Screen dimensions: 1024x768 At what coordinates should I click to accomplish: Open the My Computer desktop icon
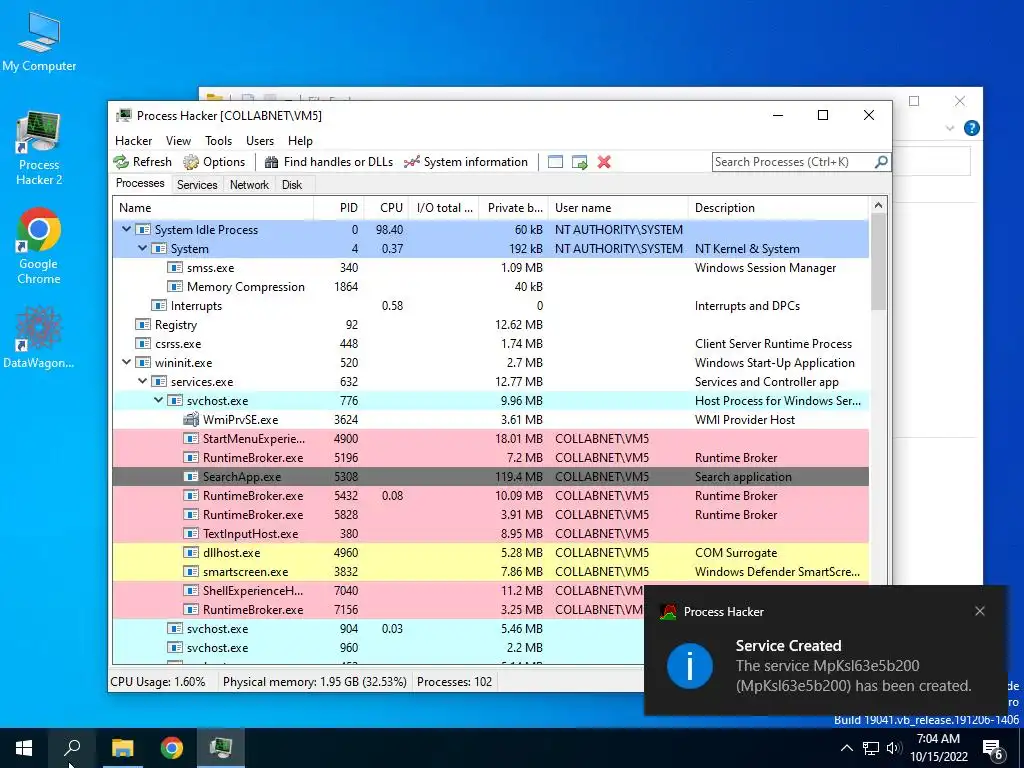[39, 40]
